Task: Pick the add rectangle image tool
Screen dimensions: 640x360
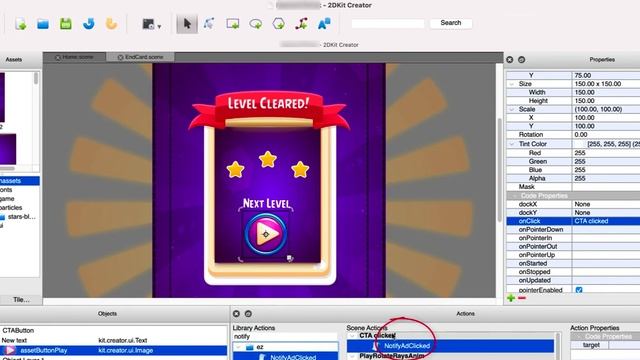Action: [x=233, y=24]
